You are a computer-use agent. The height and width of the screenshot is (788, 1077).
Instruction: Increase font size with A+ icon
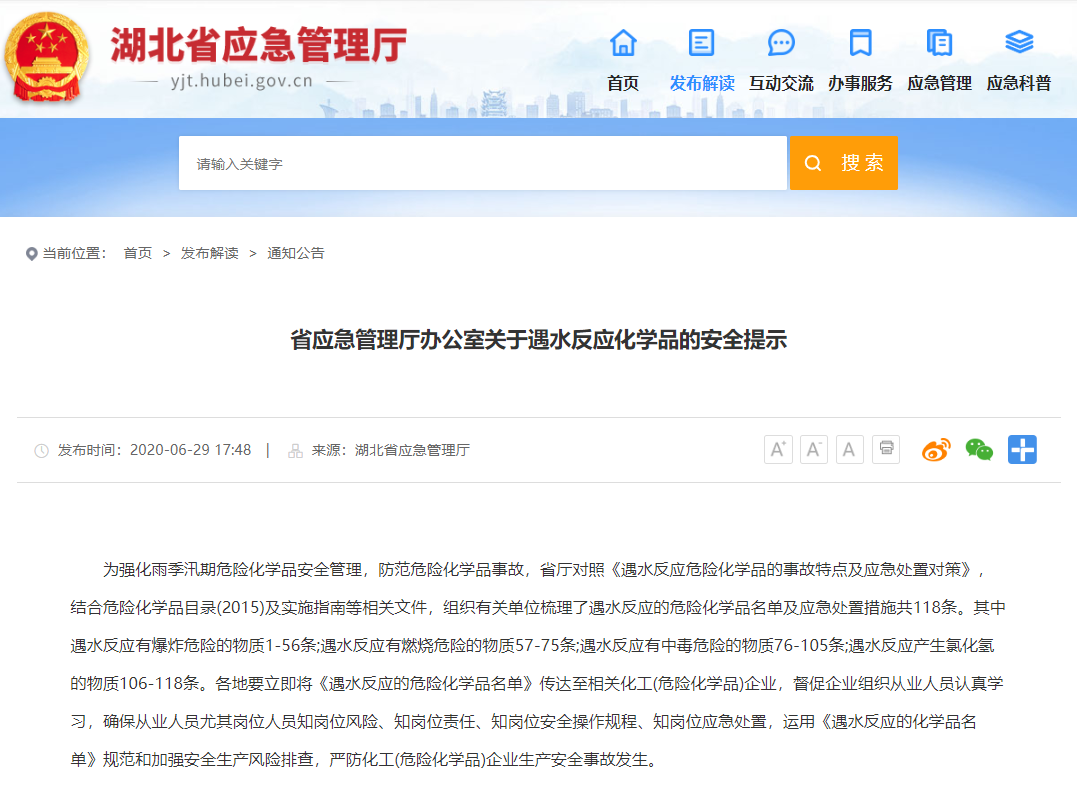(778, 450)
